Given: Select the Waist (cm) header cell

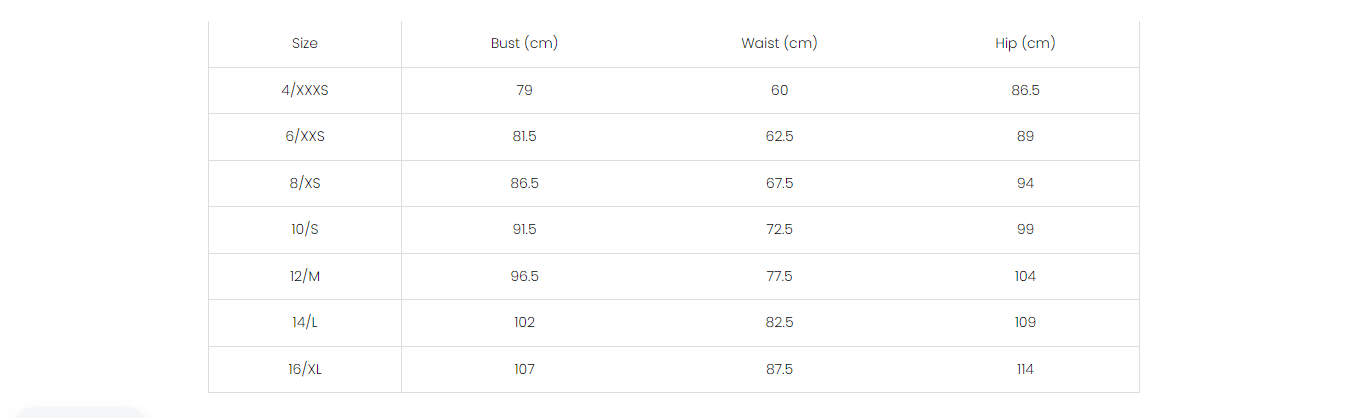Looking at the screenshot, I should click(779, 43).
